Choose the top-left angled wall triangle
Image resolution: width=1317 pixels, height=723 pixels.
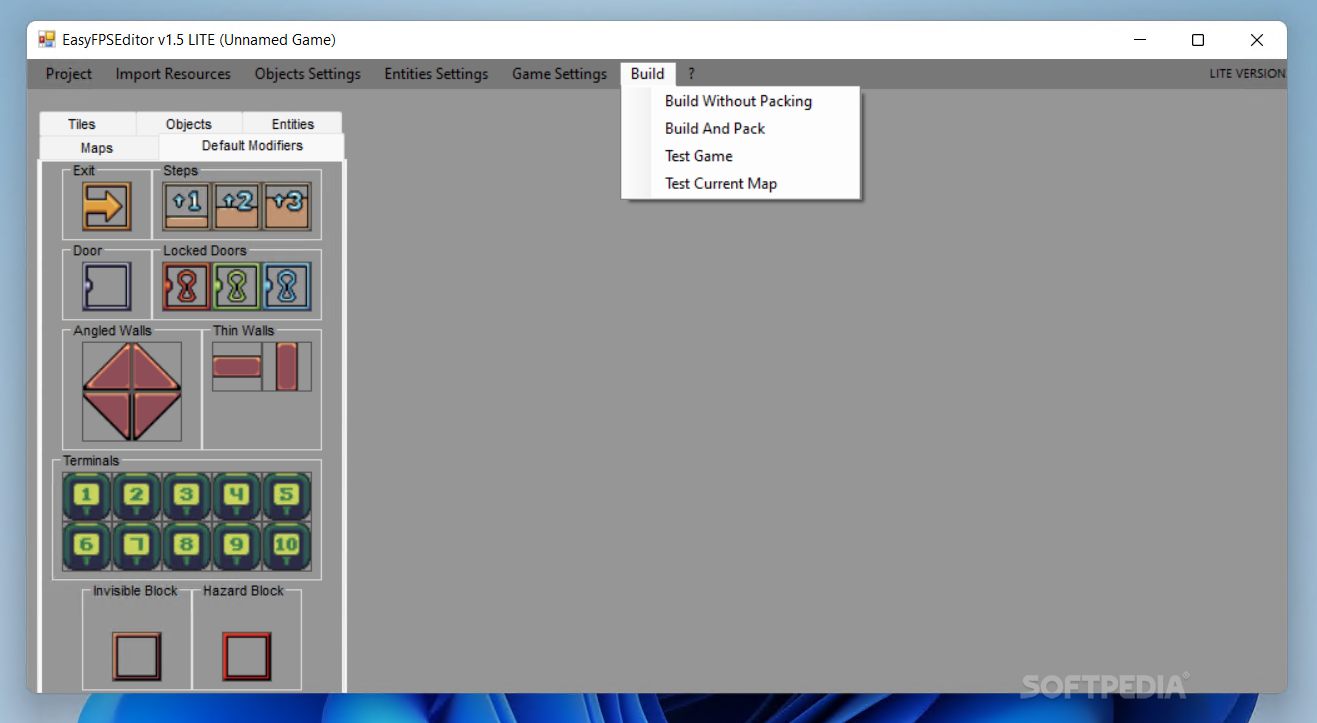click(x=107, y=366)
